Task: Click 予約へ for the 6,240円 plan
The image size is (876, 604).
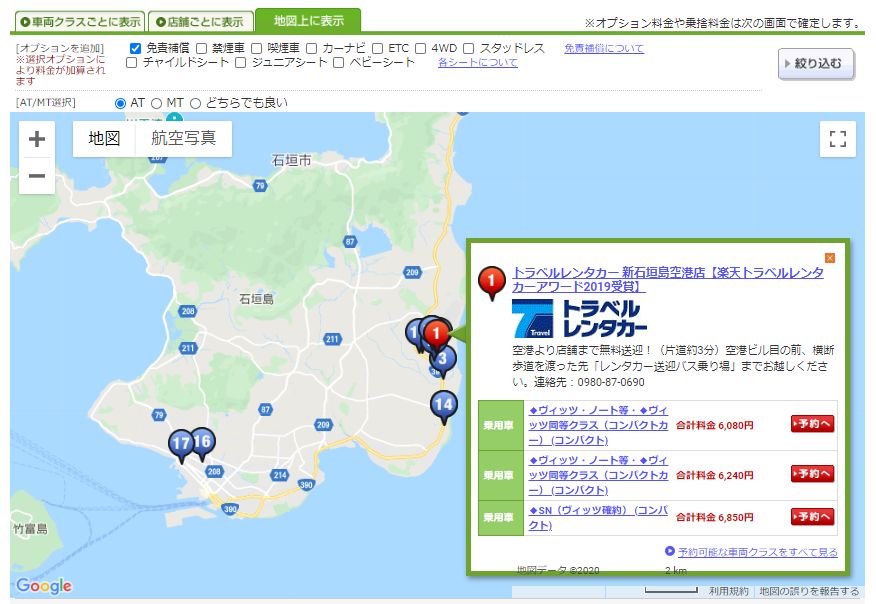Action: pyautogui.click(x=812, y=474)
